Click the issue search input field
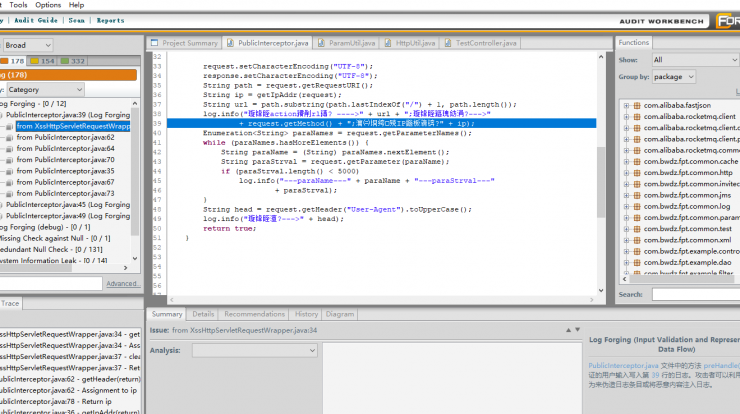The height and width of the screenshot is (414, 740). click(x=50, y=283)
